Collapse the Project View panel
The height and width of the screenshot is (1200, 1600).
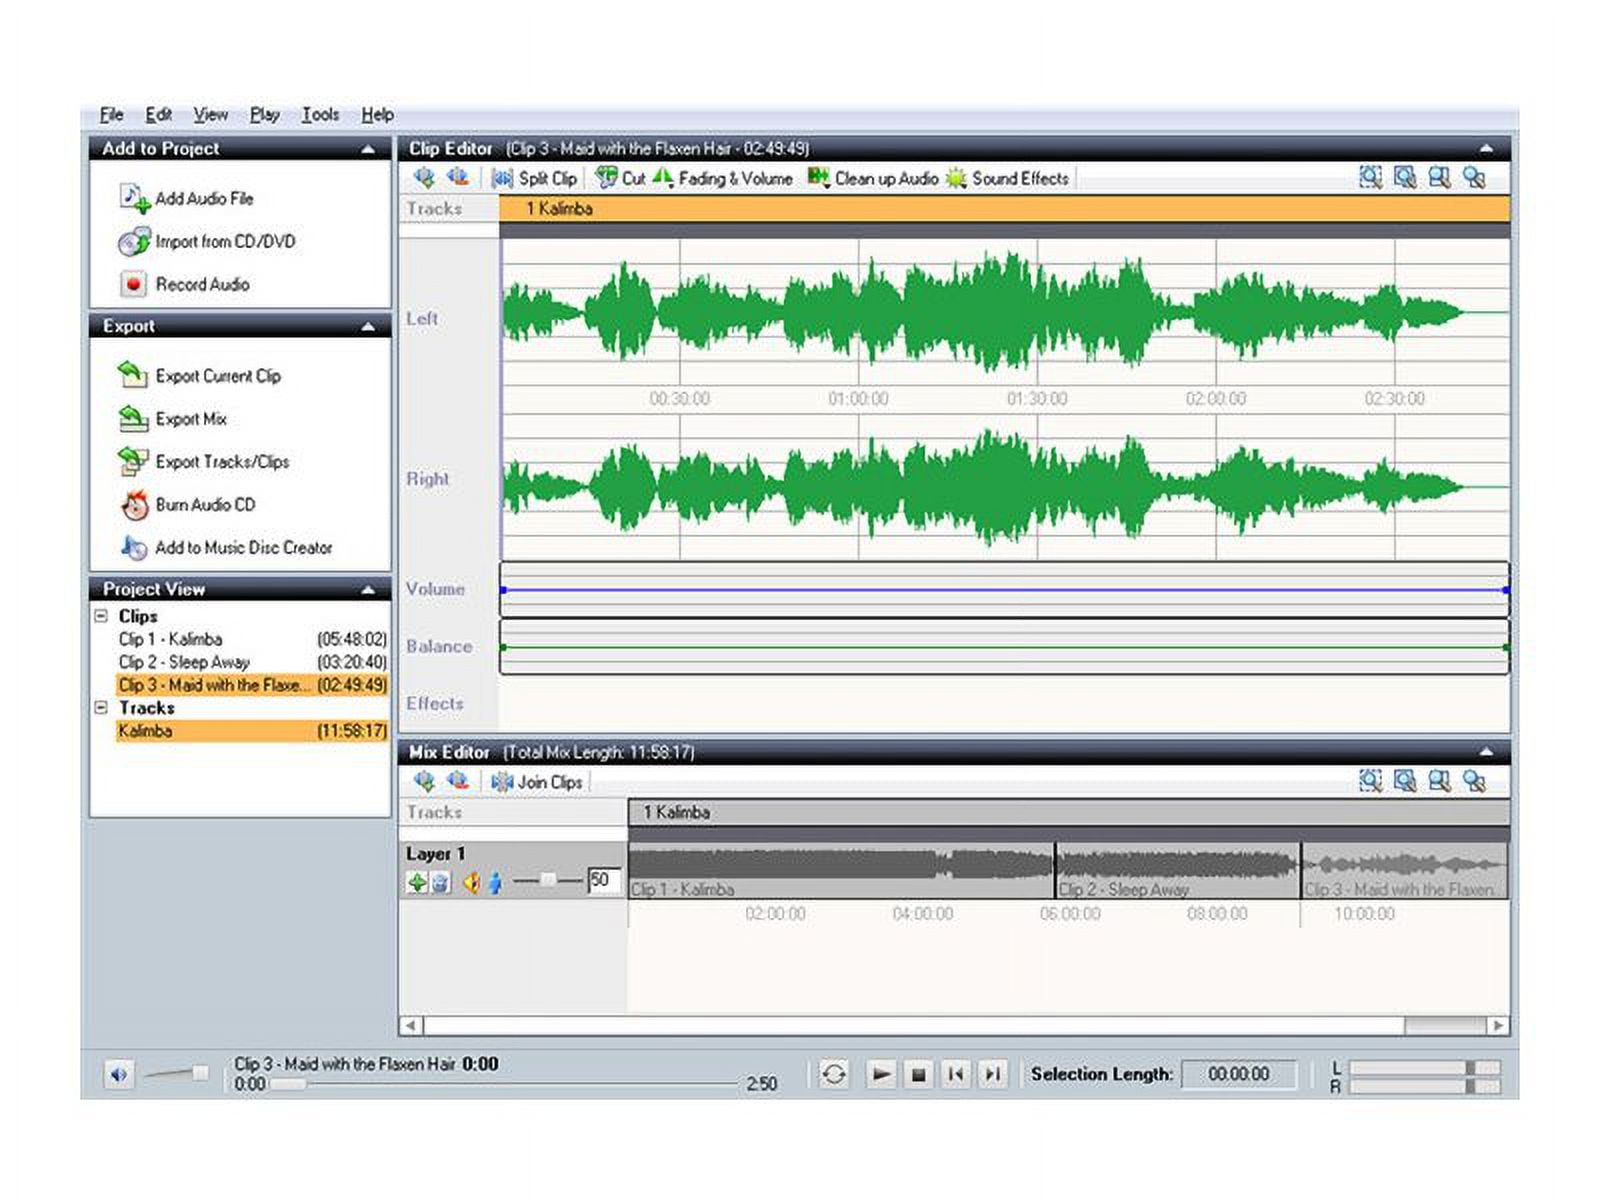tap(368, 590)
